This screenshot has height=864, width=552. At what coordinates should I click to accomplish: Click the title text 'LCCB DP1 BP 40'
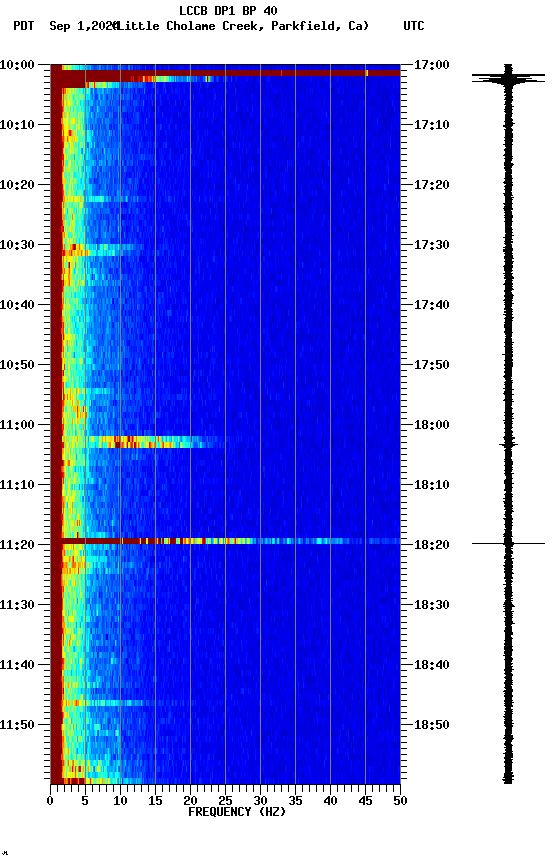[228, 10]
